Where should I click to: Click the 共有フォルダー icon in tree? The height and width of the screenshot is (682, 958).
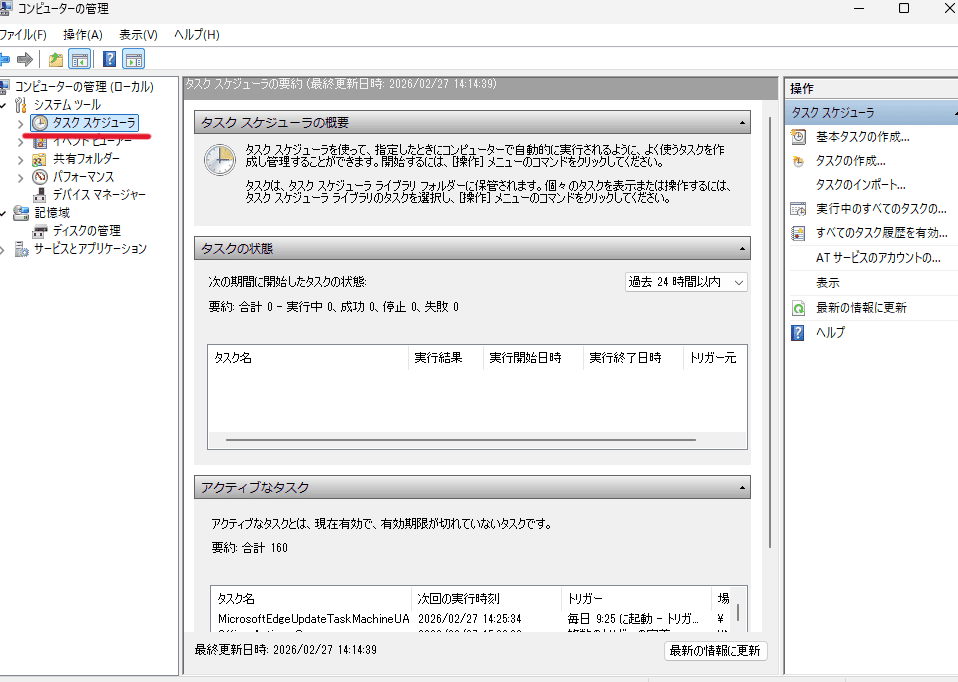tap(39, 160)
